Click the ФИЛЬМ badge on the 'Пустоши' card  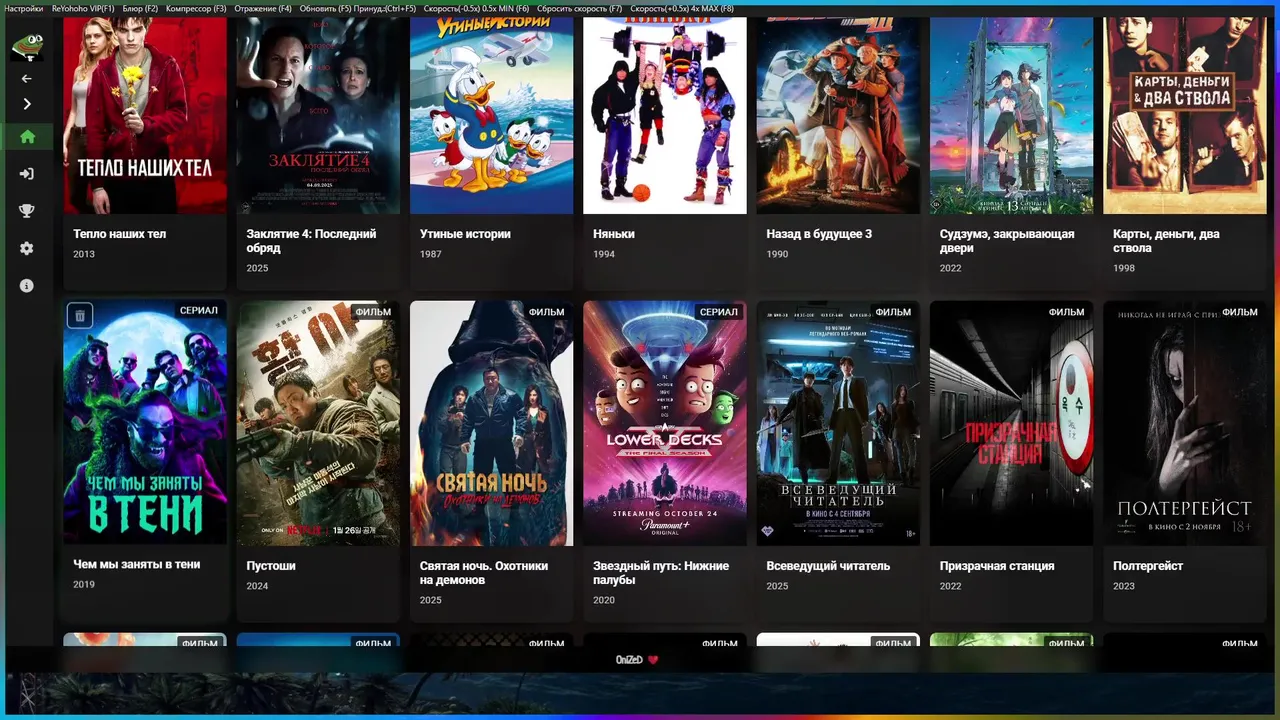[x=373, y=312]
